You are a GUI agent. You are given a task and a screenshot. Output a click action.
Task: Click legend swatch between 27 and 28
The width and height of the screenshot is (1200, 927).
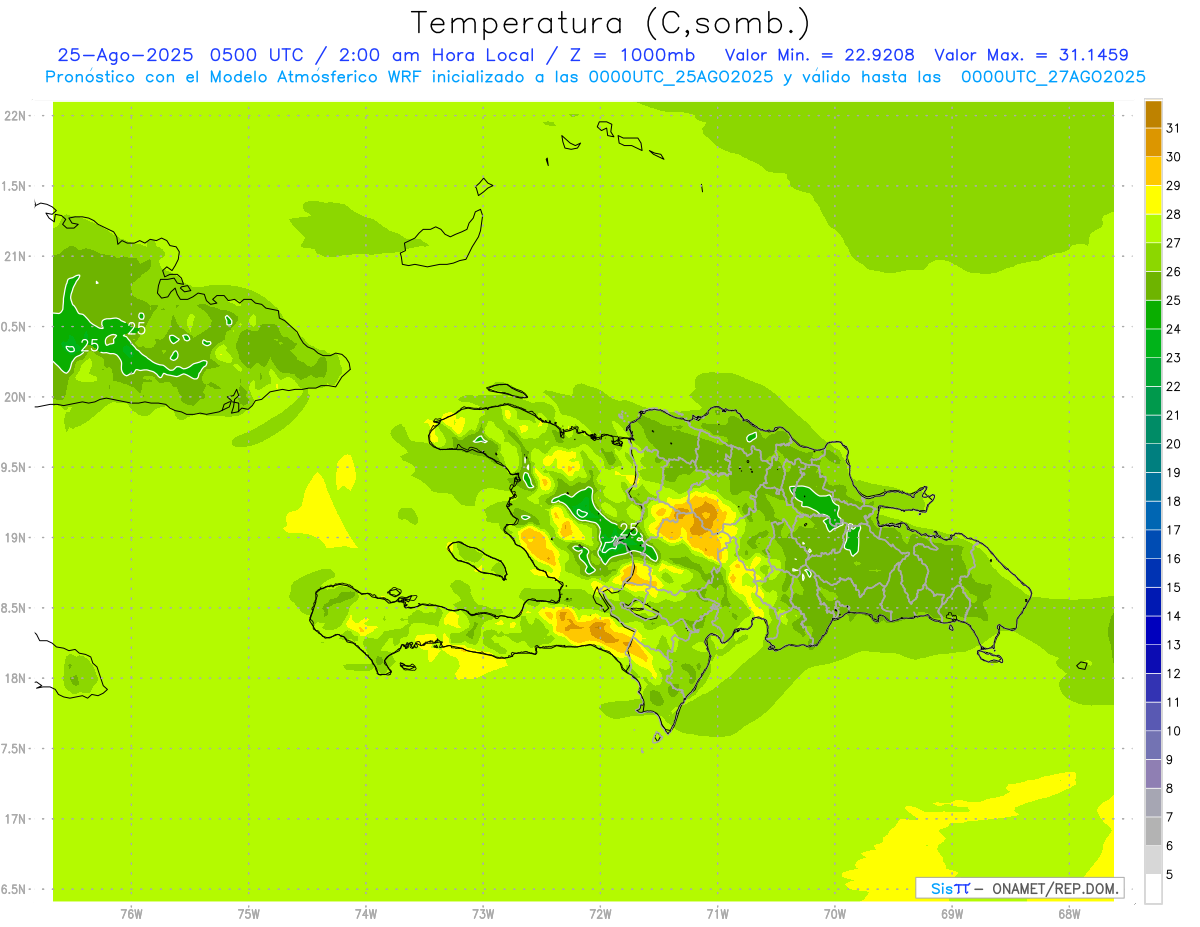[1153, 229]
